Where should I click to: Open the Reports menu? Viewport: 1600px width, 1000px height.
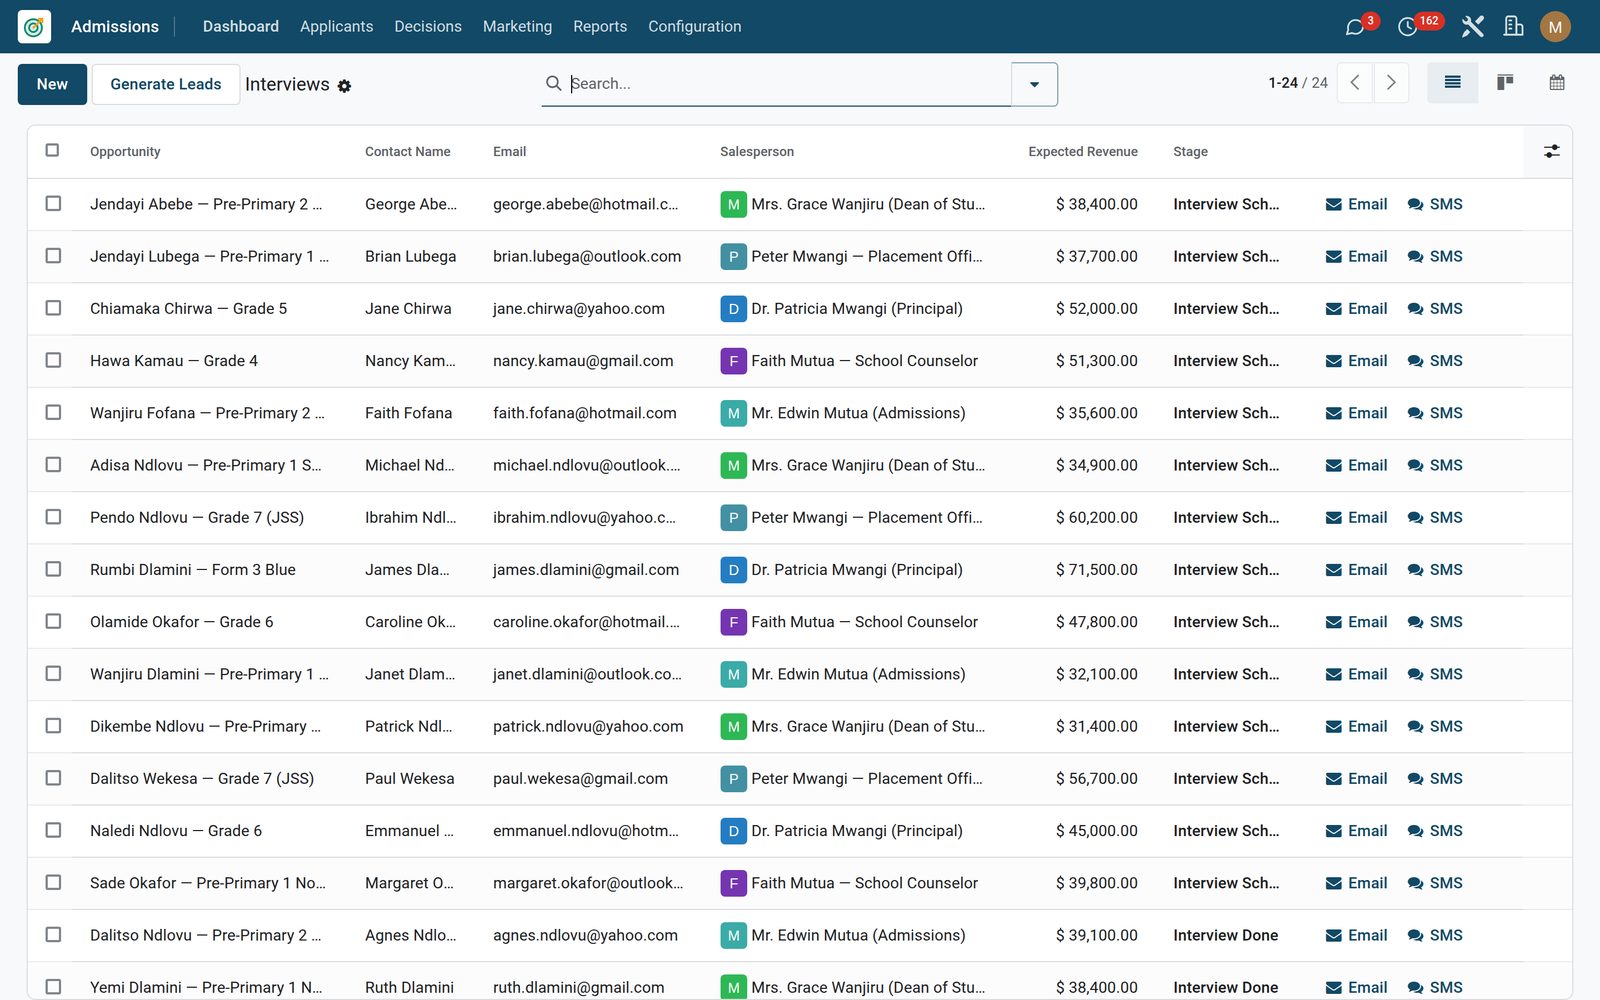600,27
